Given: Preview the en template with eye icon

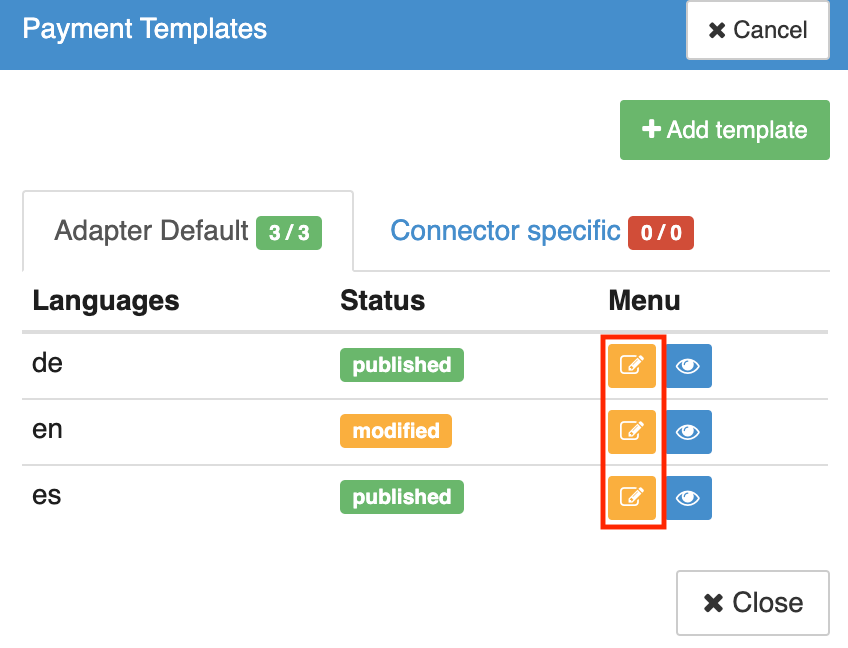Looking at the screenshot, I should [688, 432].
